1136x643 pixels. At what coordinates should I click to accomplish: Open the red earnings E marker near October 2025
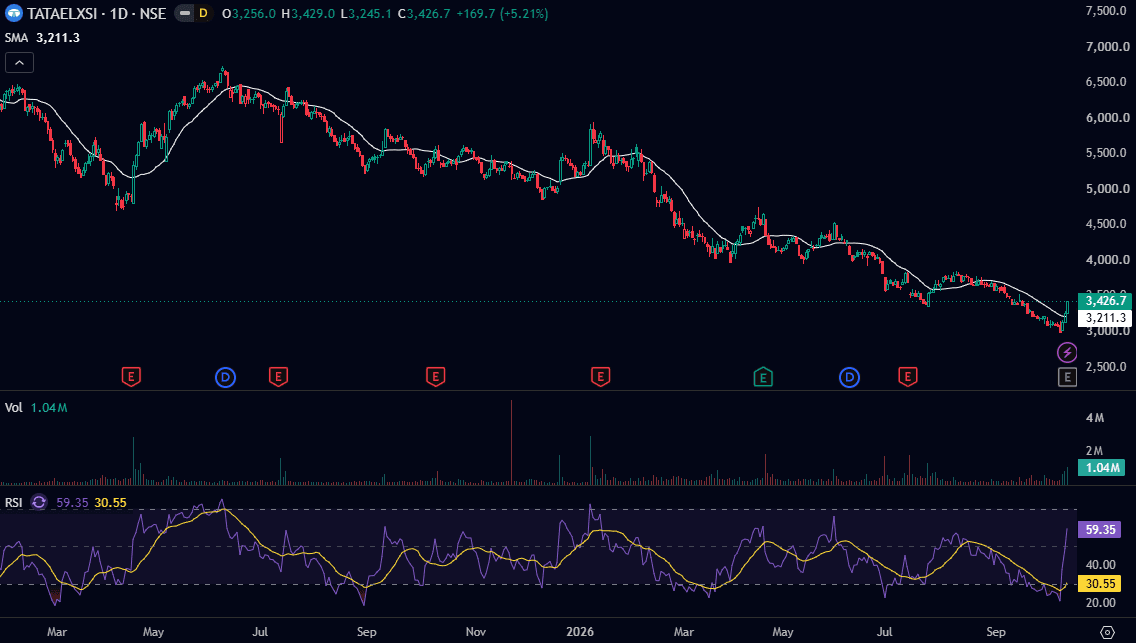(435, 377)
